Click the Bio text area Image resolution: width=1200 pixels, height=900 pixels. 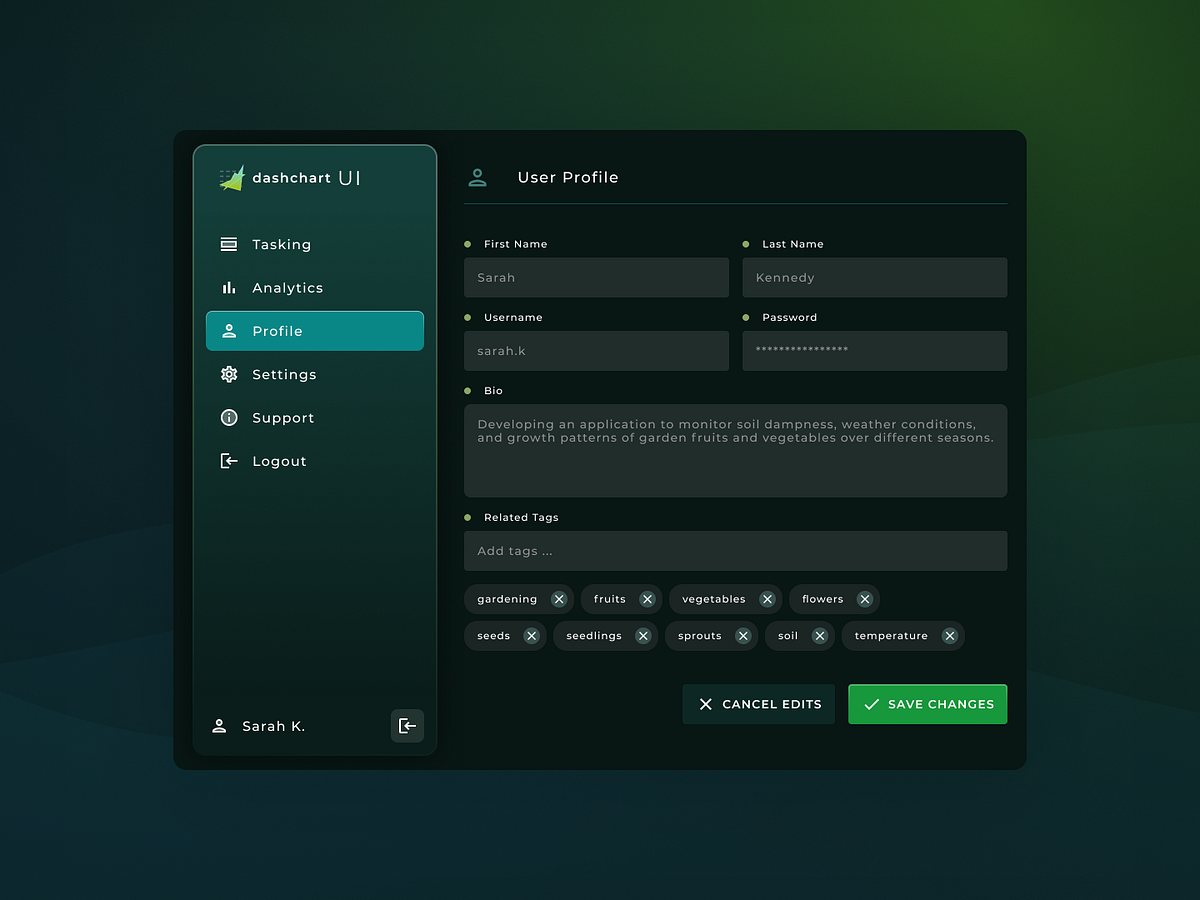[735, 450]
